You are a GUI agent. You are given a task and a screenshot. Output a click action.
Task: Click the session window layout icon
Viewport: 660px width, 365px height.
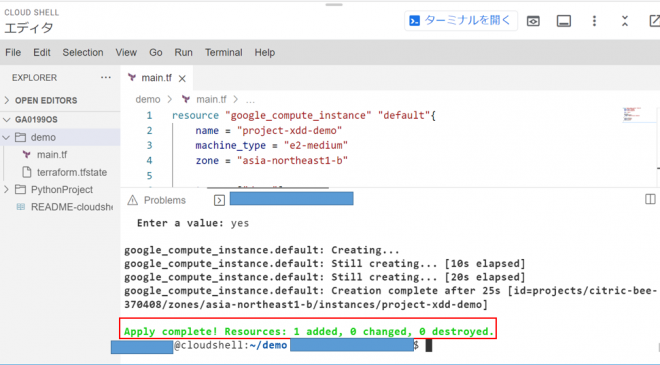[x=564, y=21]
